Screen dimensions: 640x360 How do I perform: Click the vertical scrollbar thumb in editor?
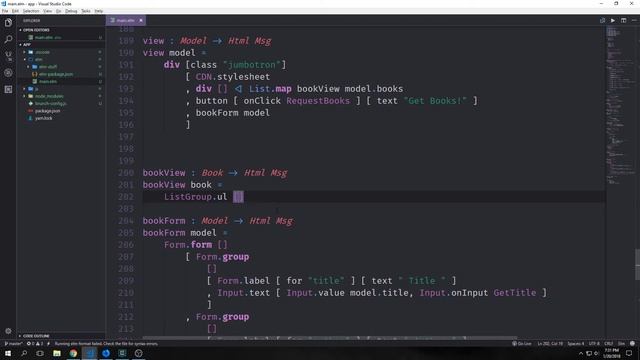pyautogui.click(x=638, y=264)
